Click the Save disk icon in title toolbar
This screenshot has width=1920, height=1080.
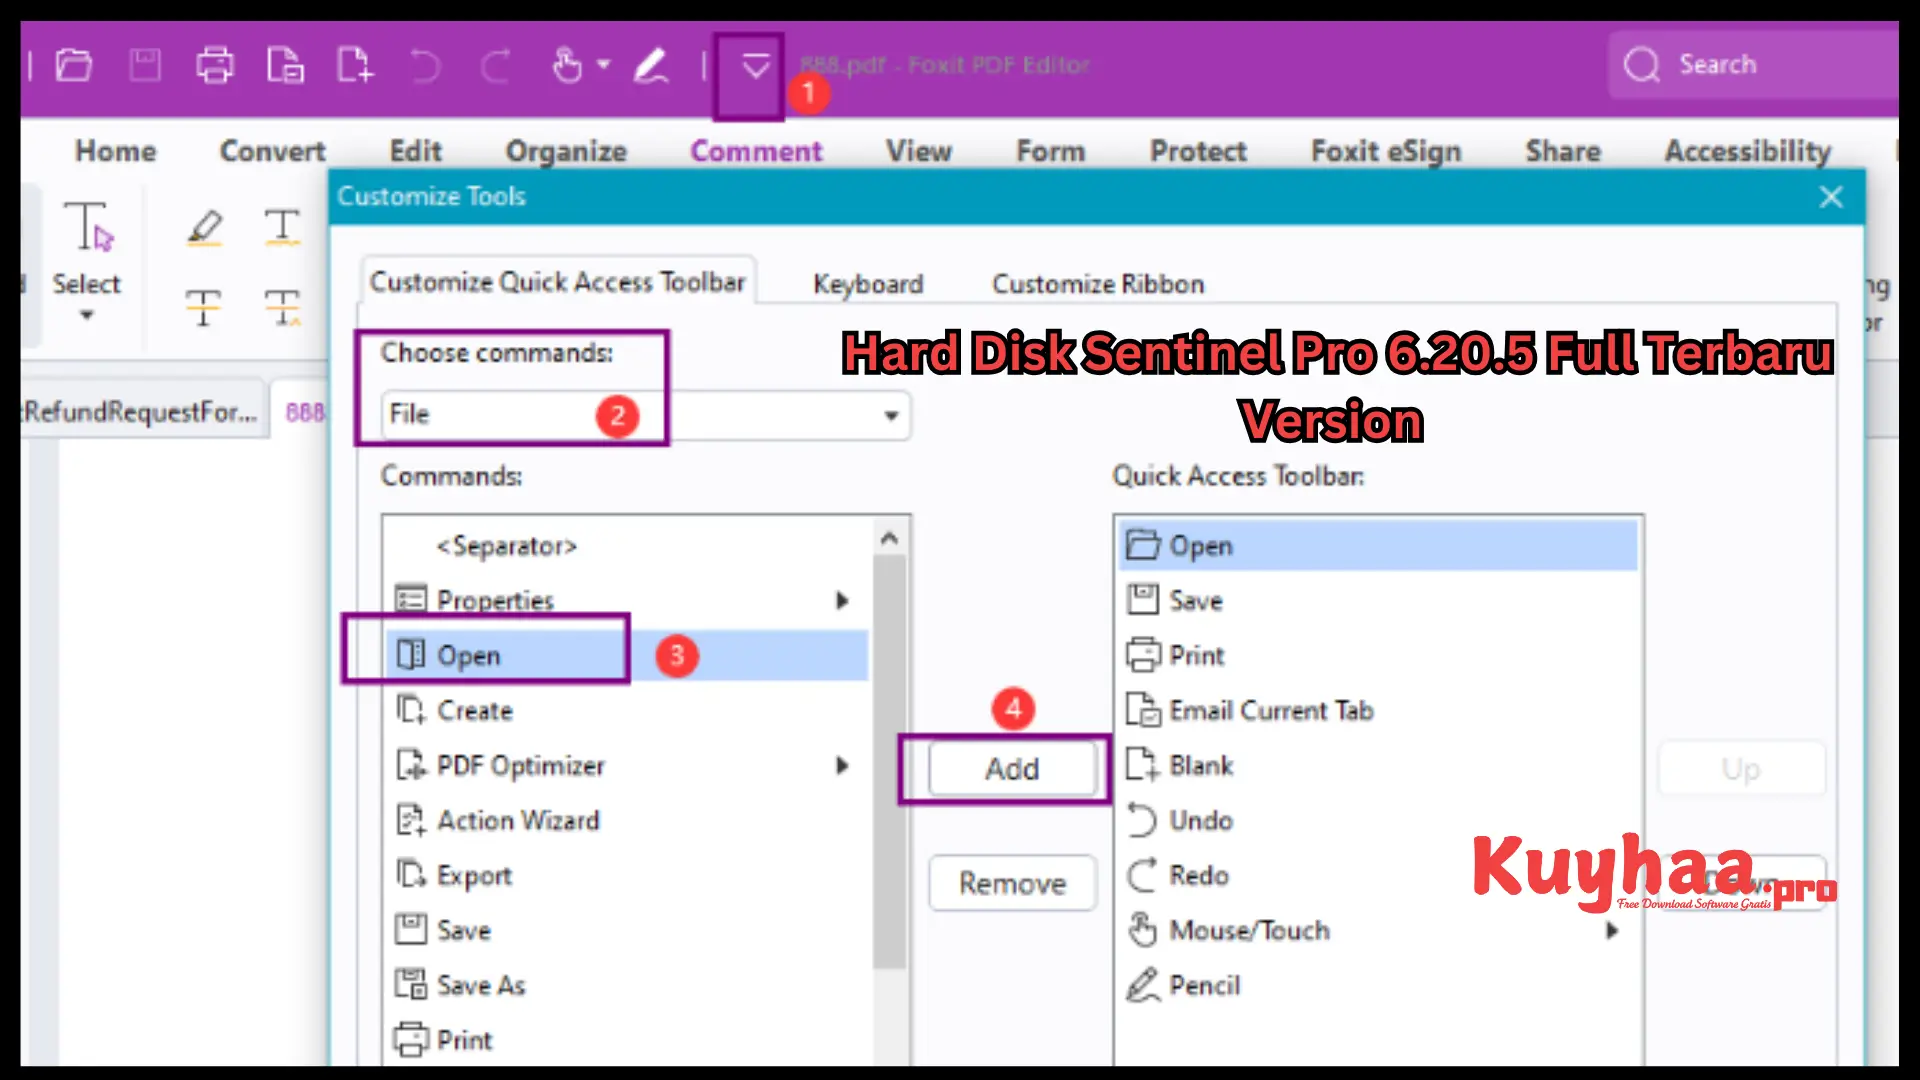point(145,66)
